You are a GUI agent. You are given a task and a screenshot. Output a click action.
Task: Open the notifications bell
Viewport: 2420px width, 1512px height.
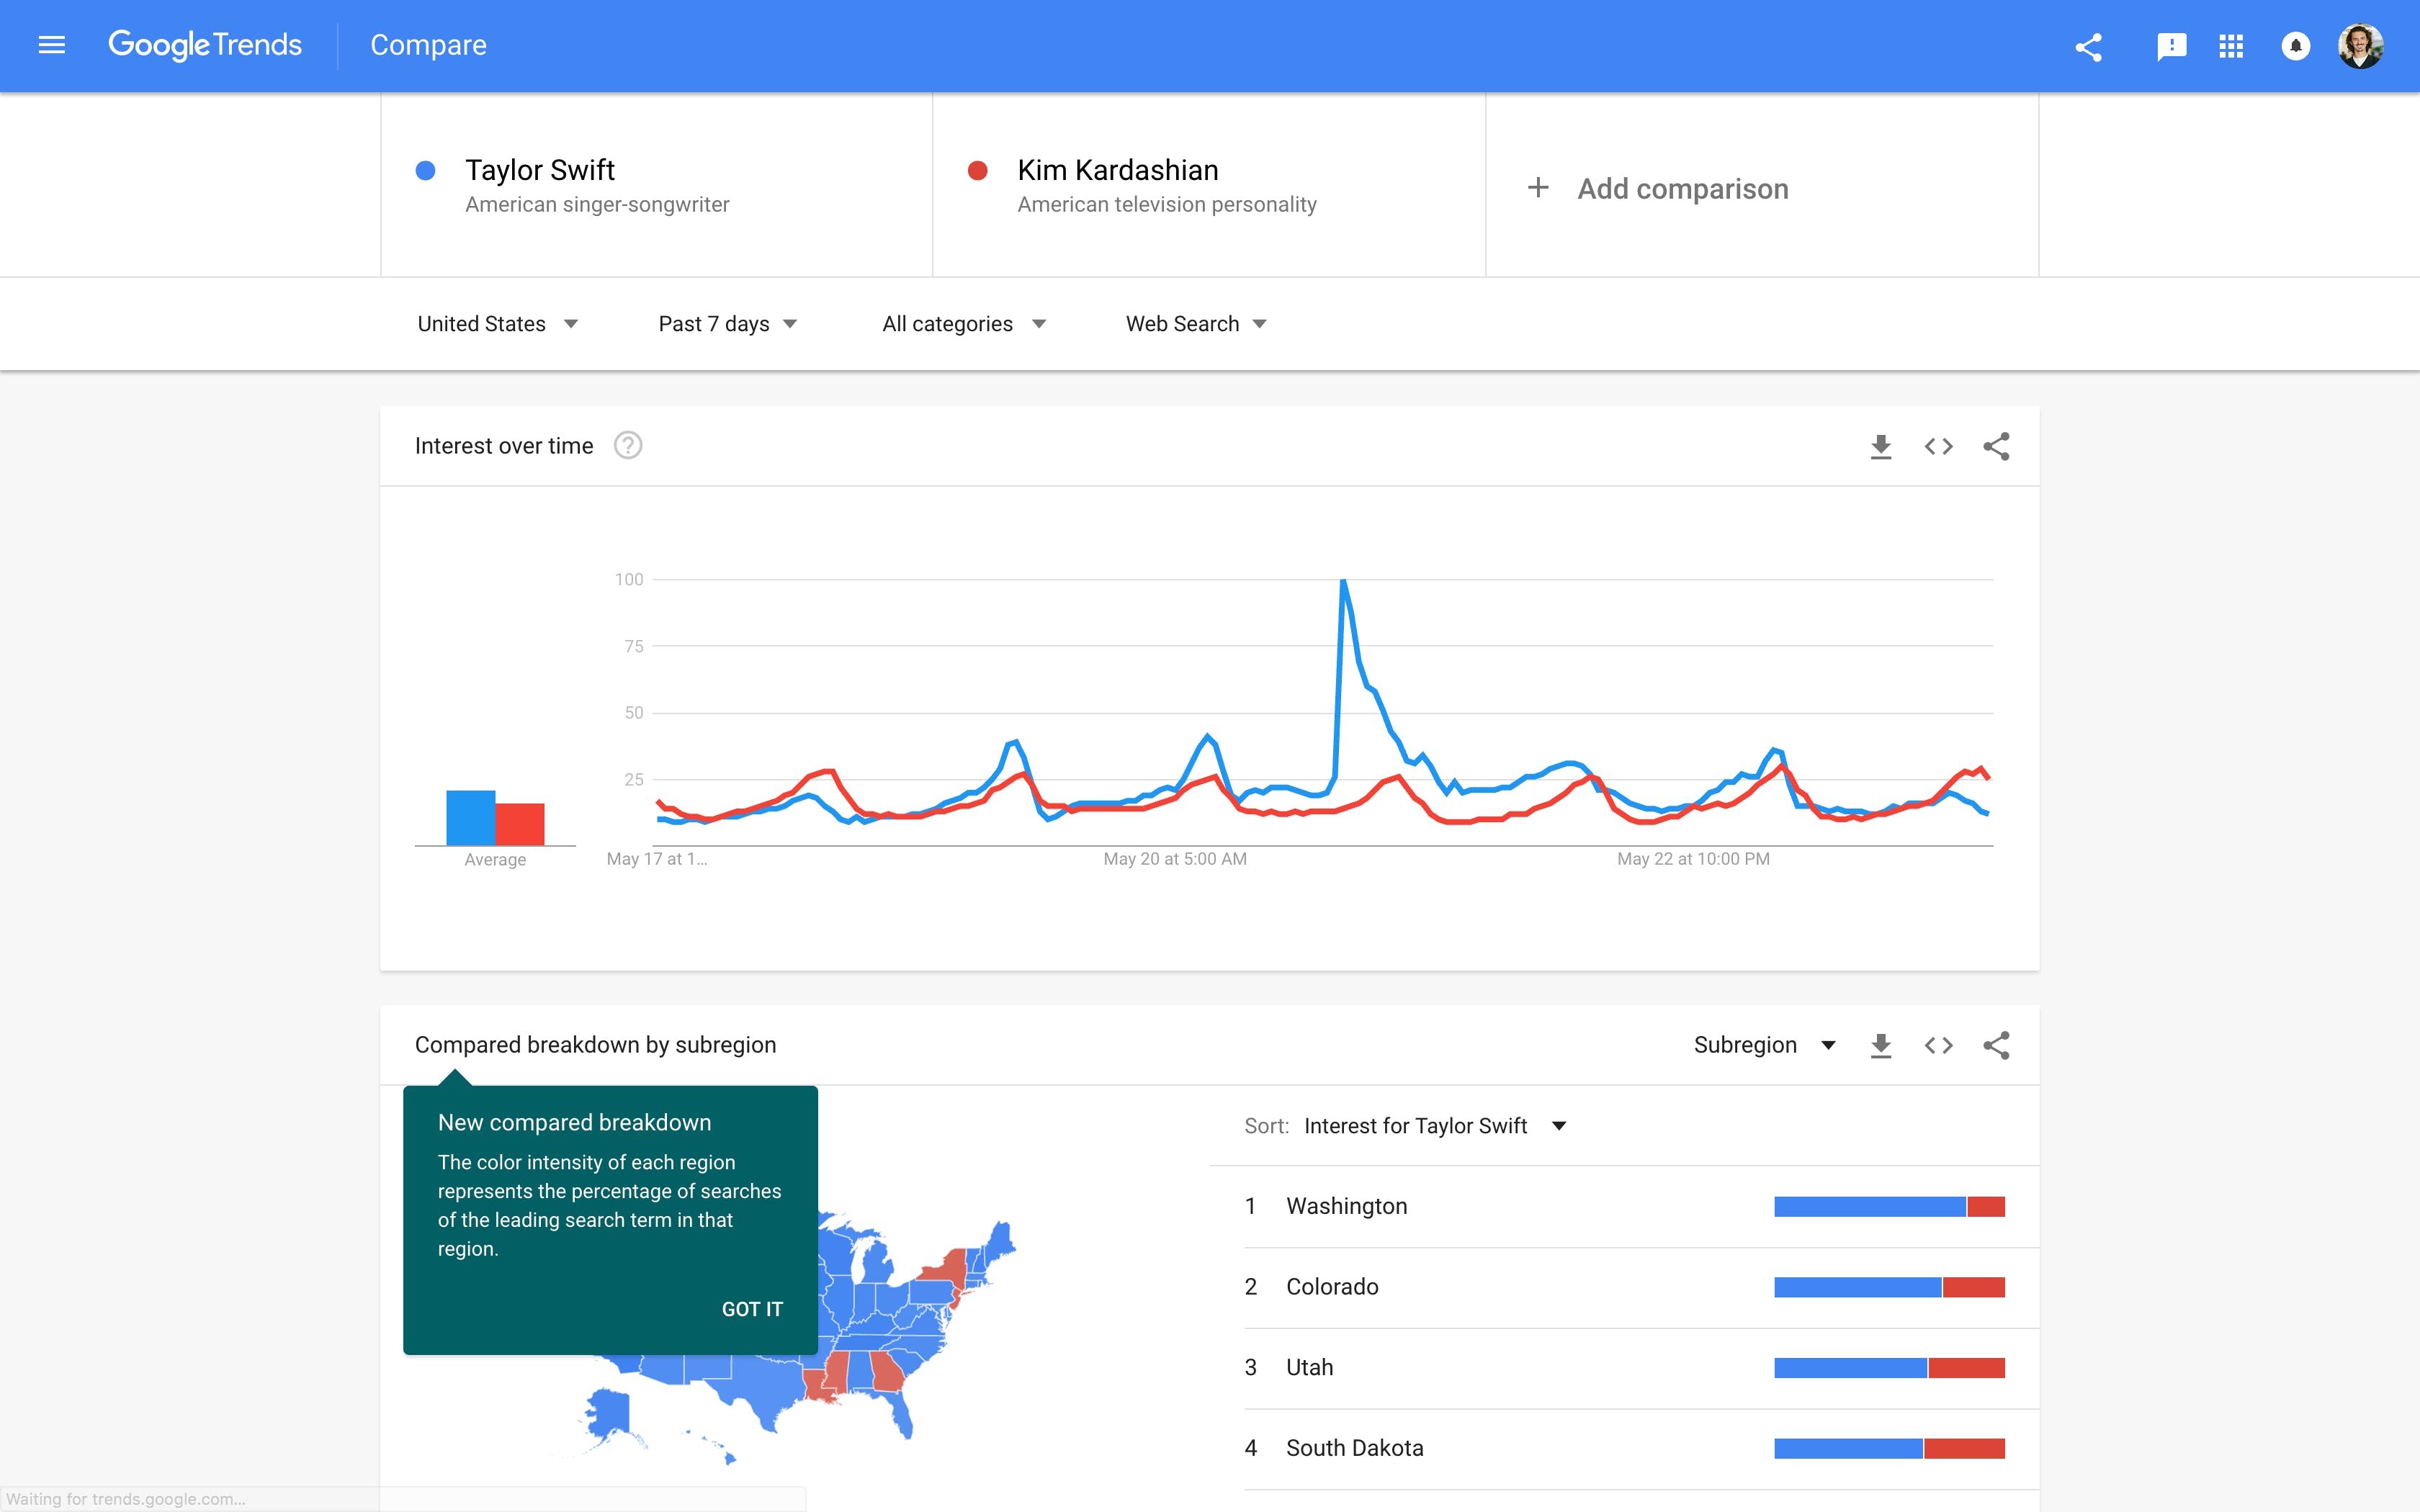click(x=2295, y=47)
